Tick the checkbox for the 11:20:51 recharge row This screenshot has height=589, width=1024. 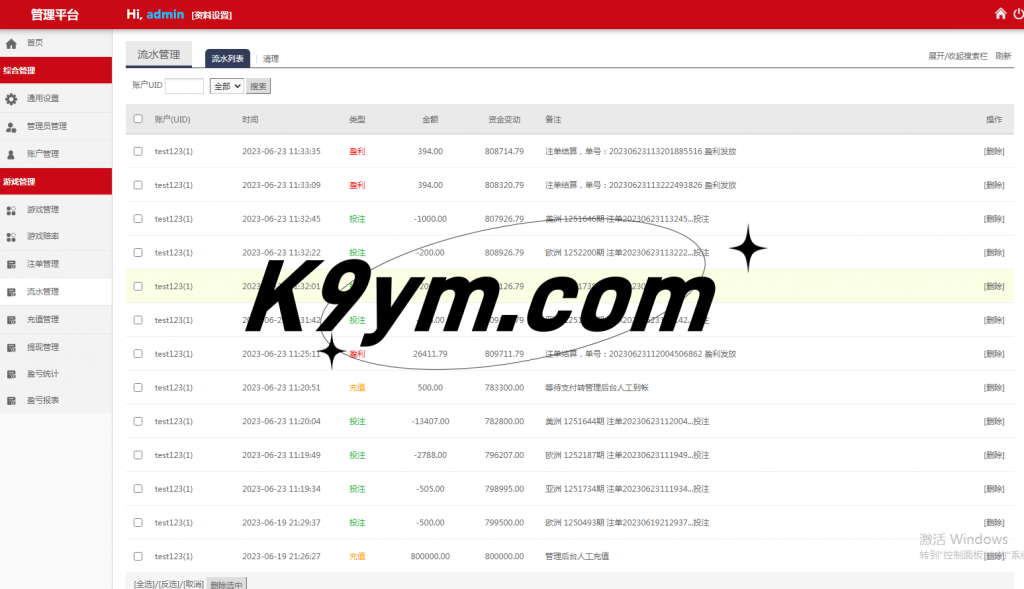(138, 387)
